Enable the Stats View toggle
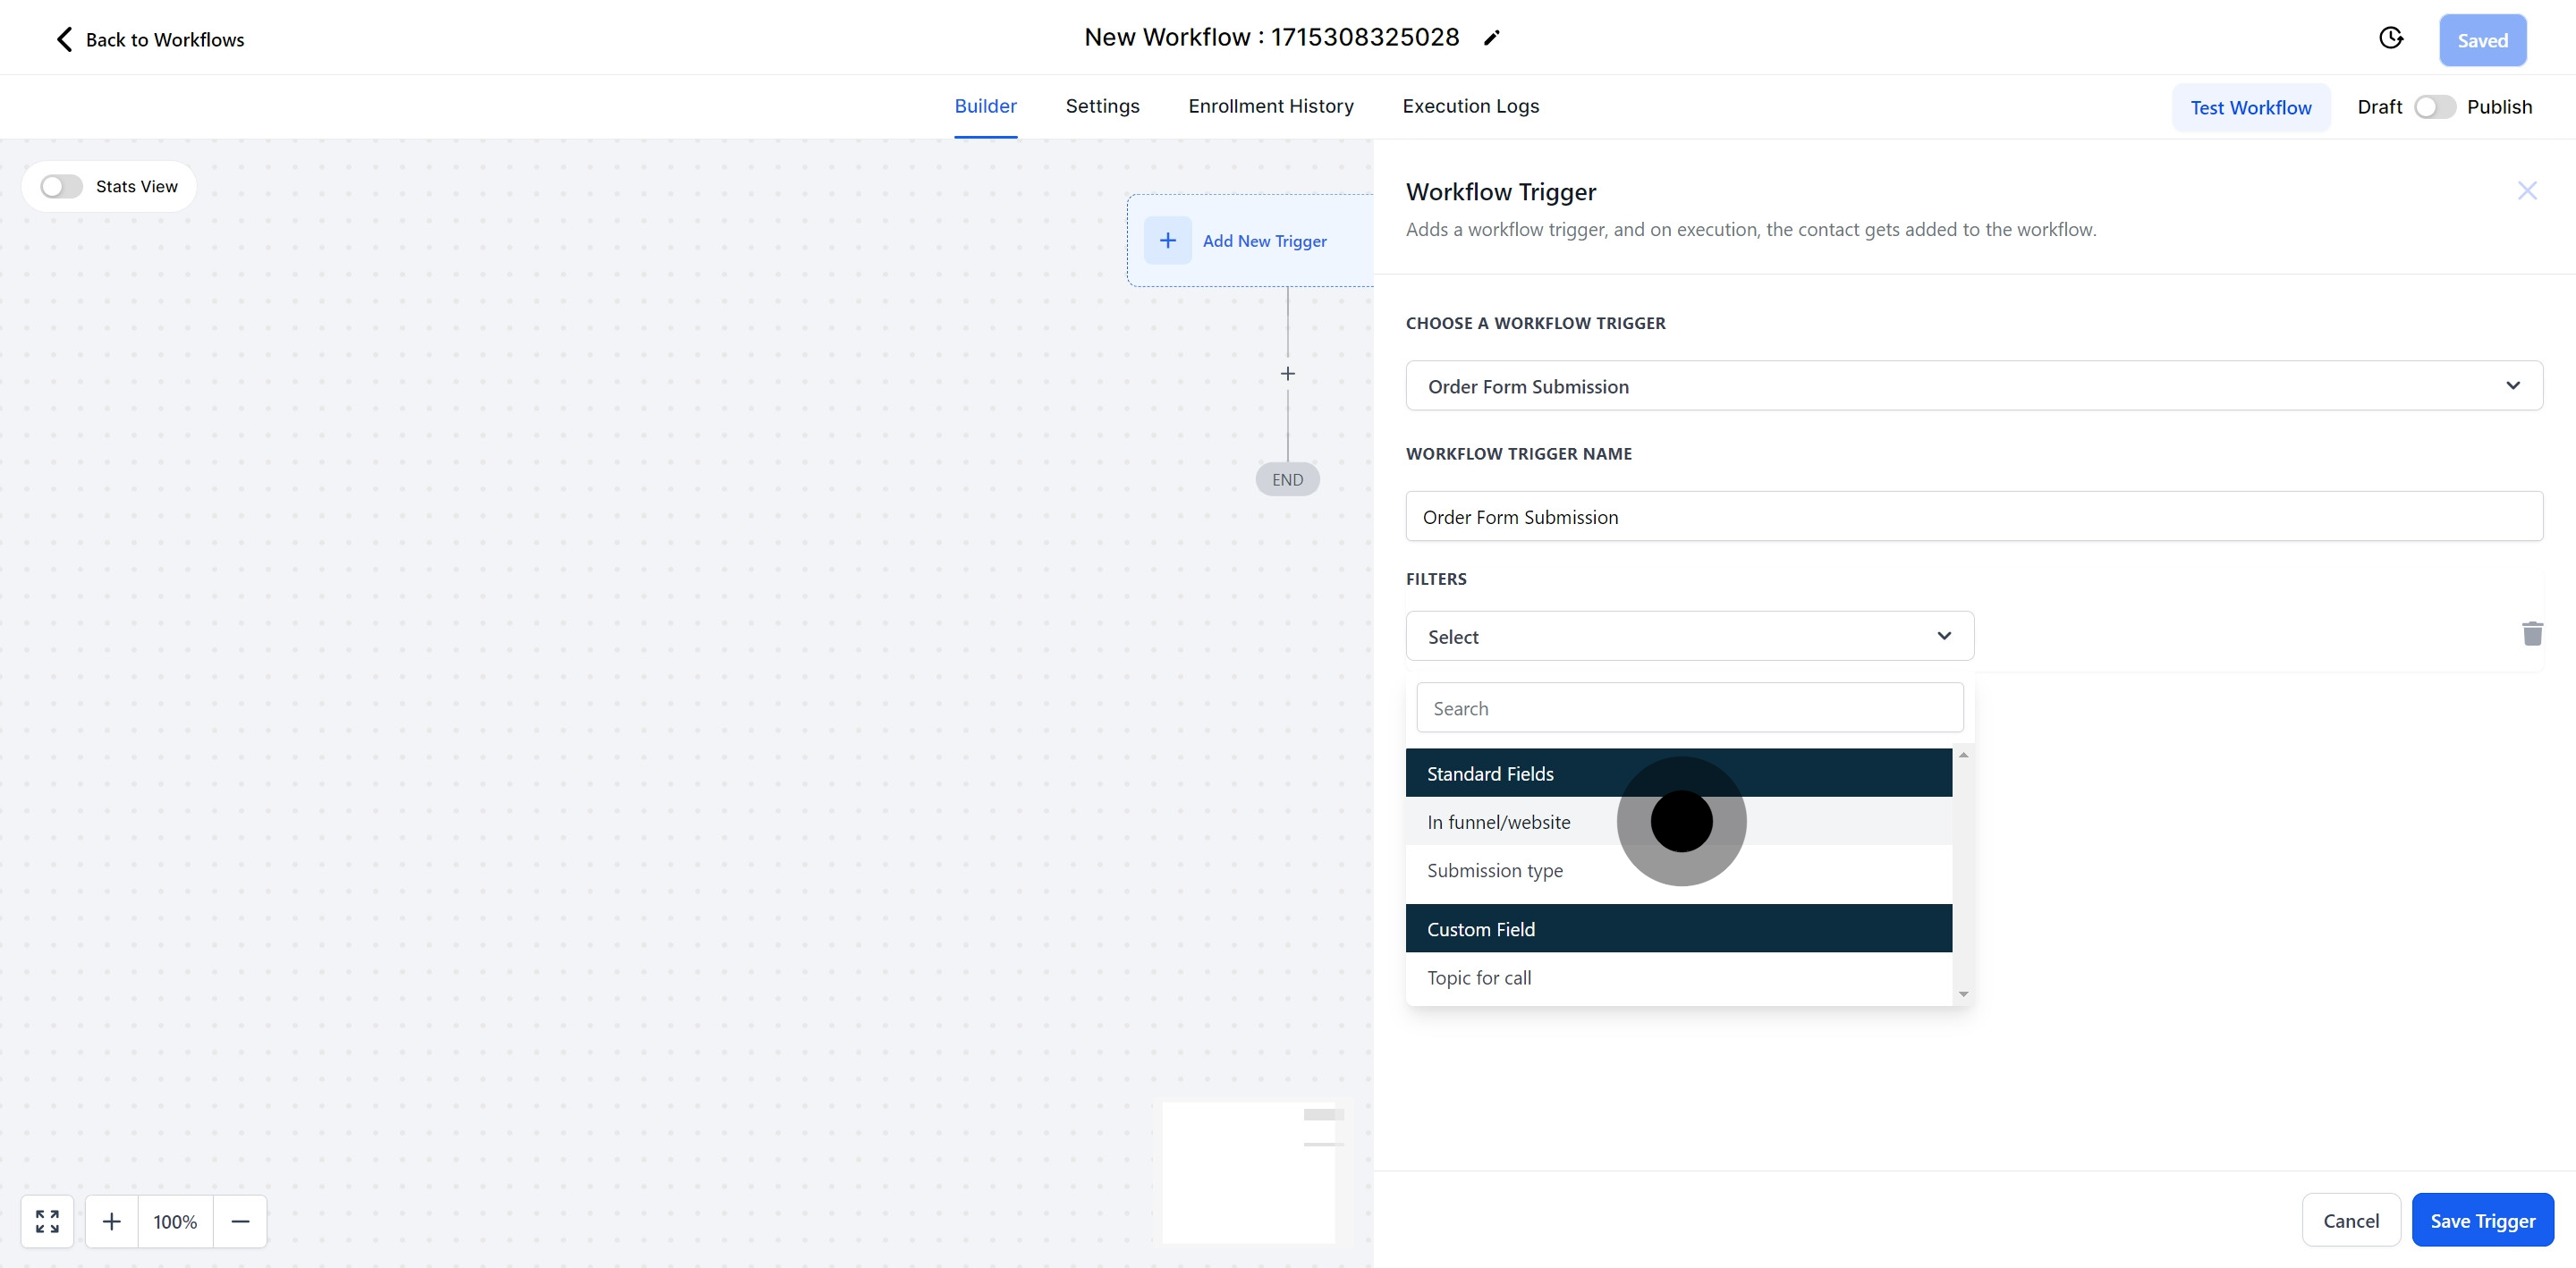The width and height of the screenshot is (2576, 1268). click(x=61, y=186)
